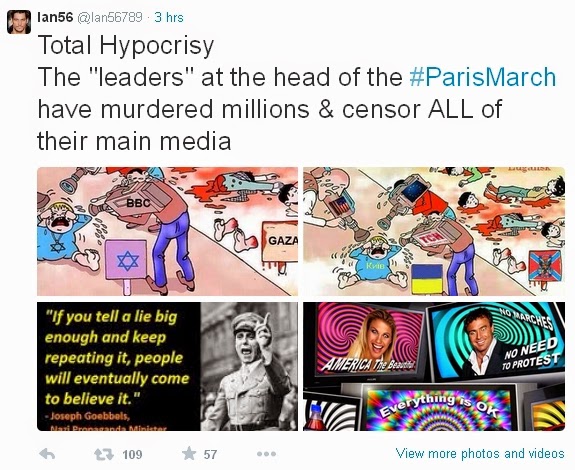Screen dimensions: 575x470
Task: Open Ian56's profile avatar picture
Action: (x=19, y=22)
